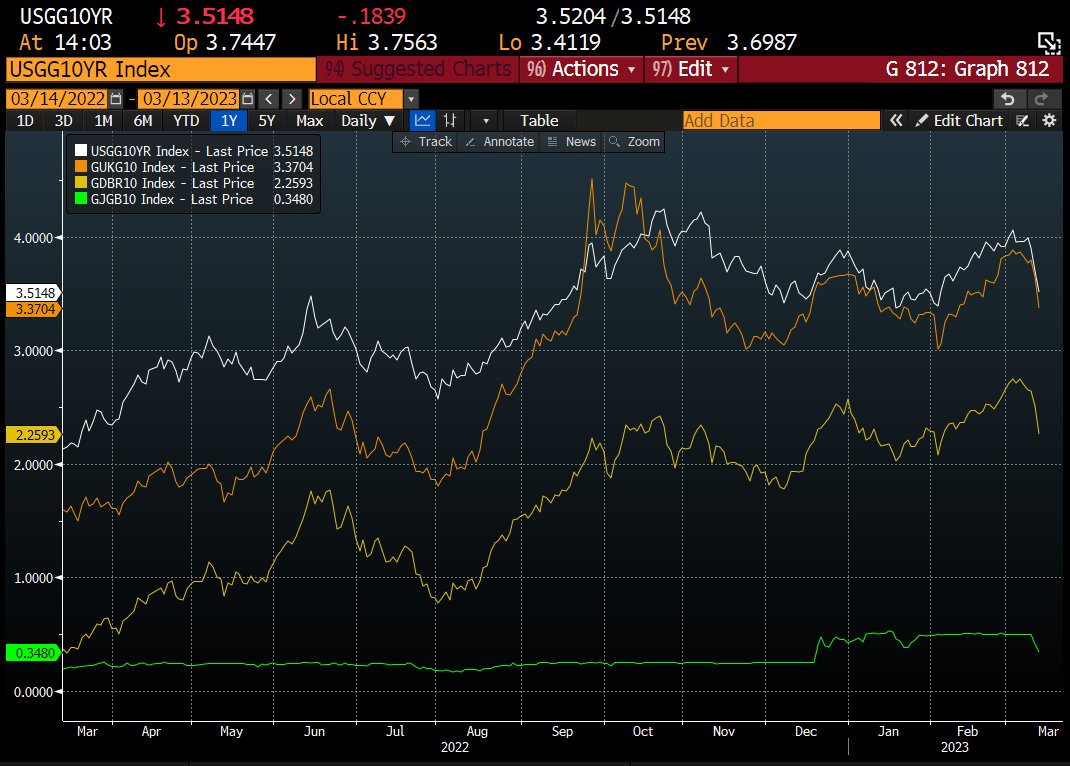Enable Annotate mode
Image resolution: width=1070 pixels, height=766 pixels.
[x=499, y=142]
